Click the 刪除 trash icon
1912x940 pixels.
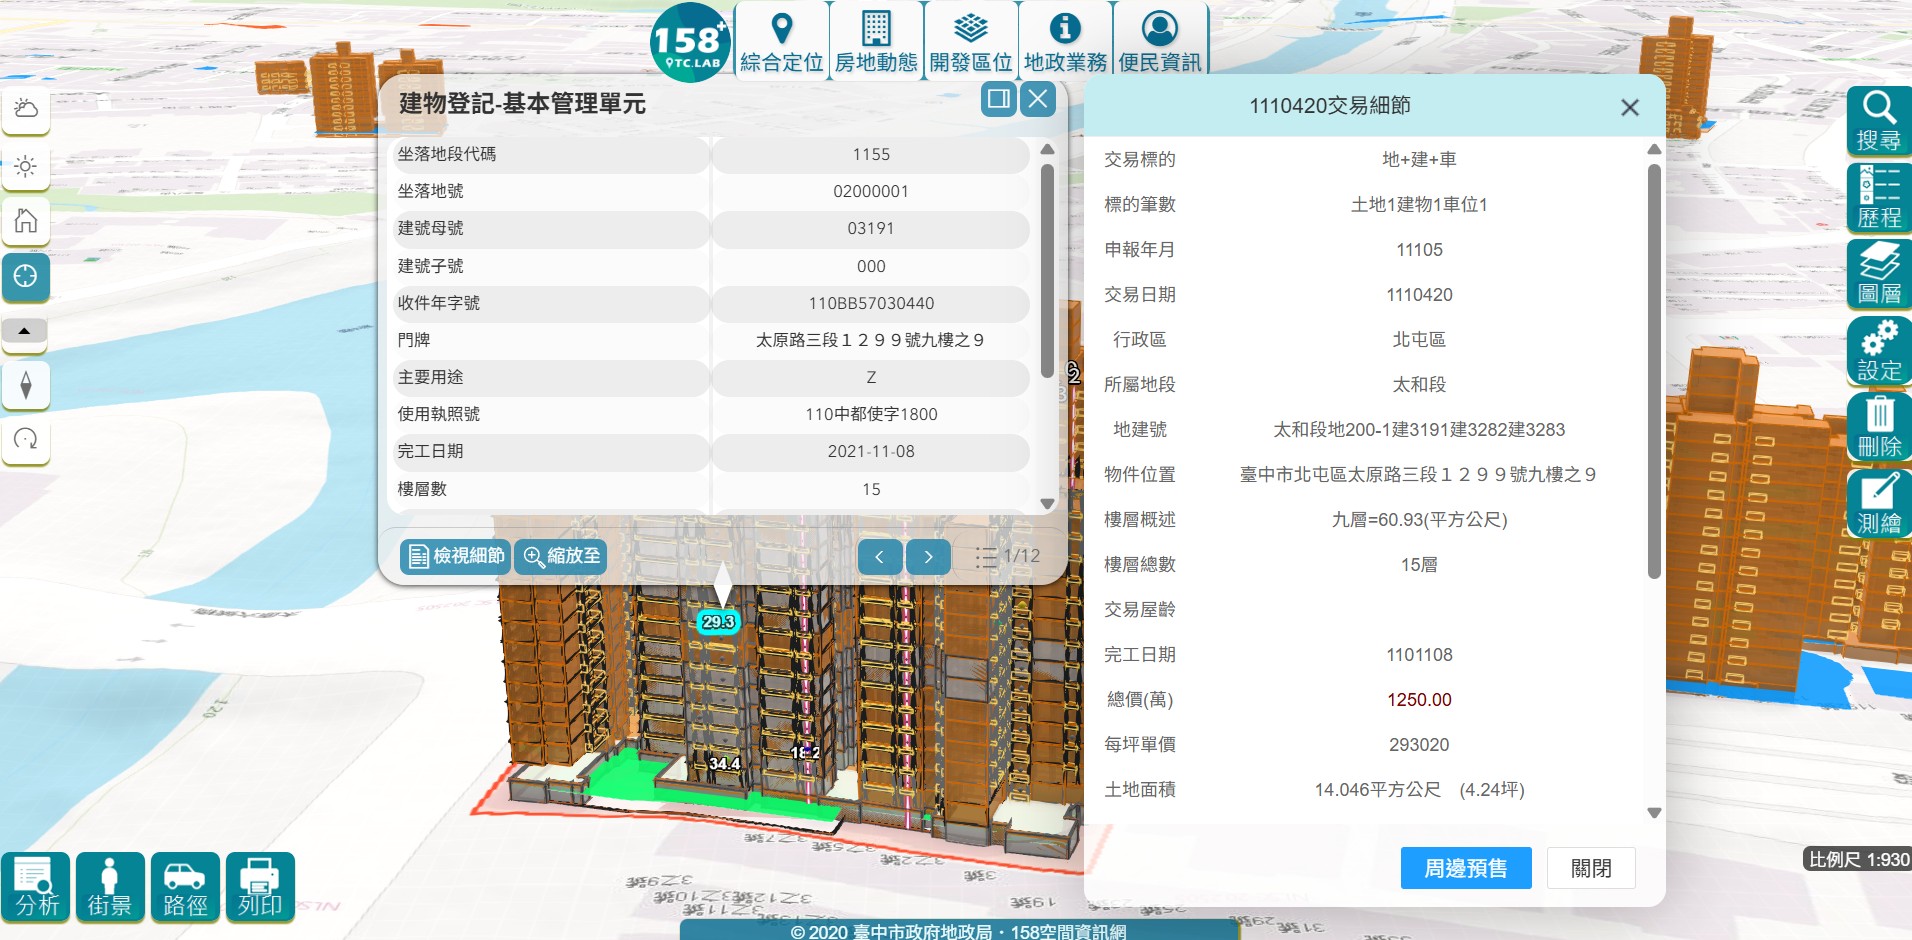click(1878, 426)
